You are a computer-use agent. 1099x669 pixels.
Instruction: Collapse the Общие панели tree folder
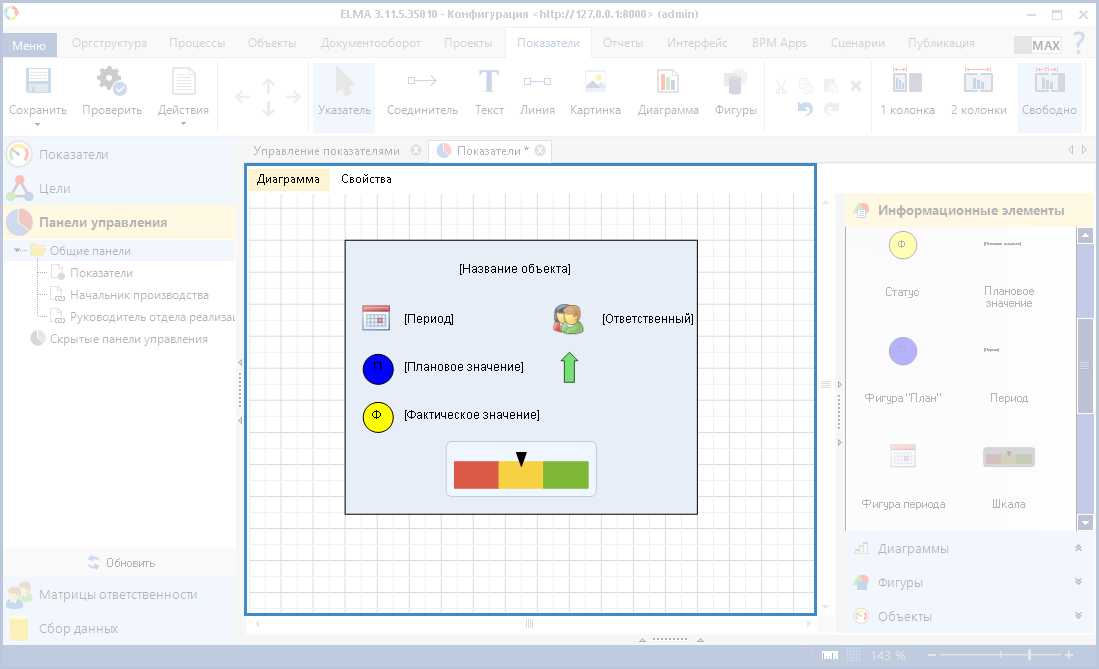(x=19, y=251)
